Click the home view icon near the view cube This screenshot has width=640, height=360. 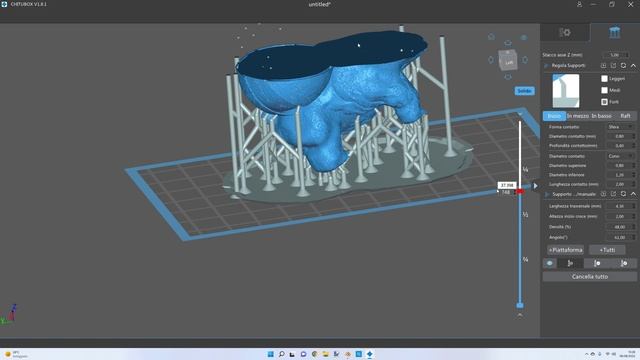coord(491,37)
